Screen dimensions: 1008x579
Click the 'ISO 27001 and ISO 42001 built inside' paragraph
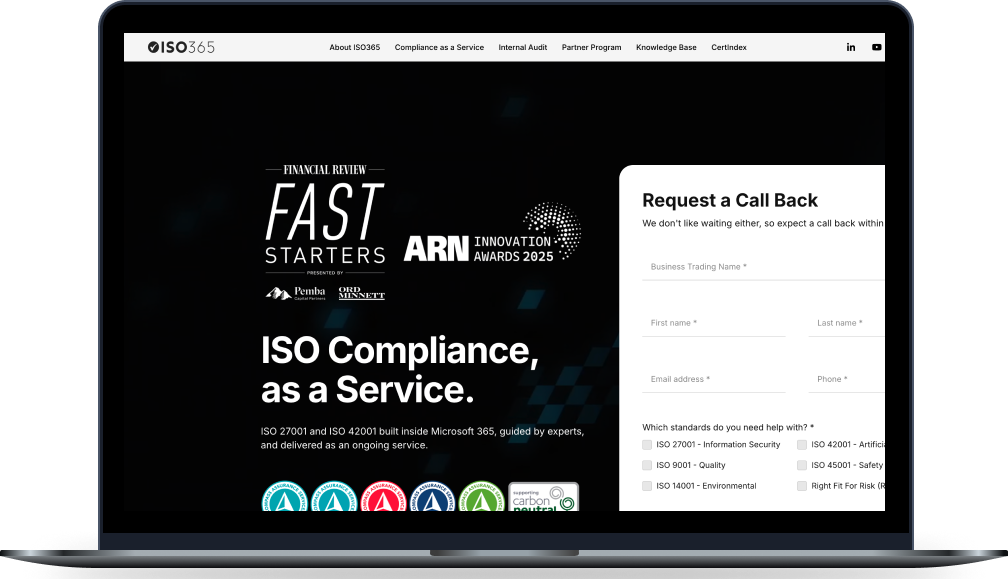click(422, 438)
